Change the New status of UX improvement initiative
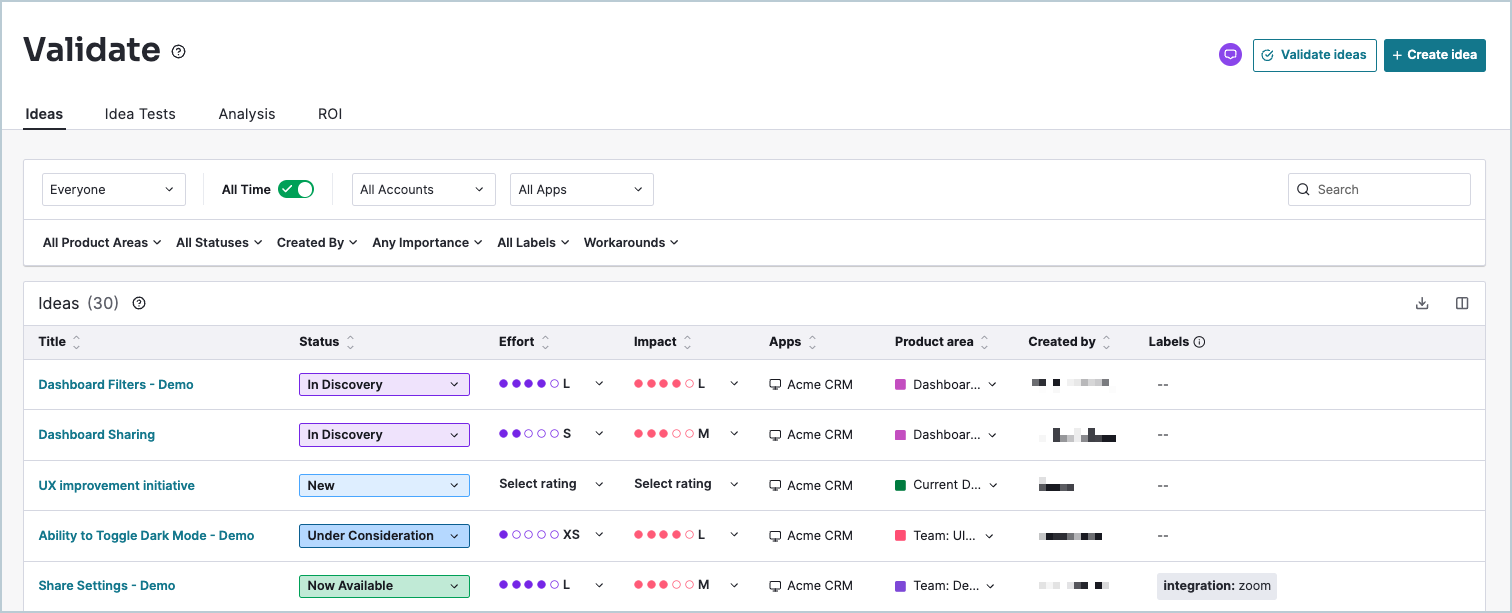Image resolution: width=1512 pixels, height=613 pixels. tap(384, 486)
